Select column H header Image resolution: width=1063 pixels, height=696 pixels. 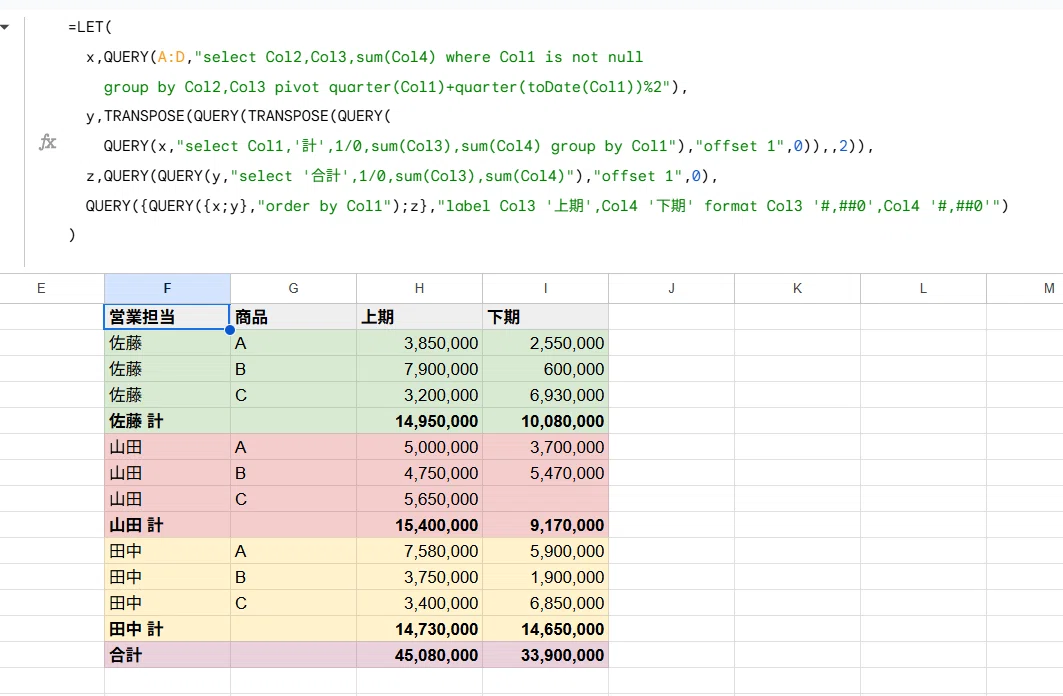[x=420, y=289]
